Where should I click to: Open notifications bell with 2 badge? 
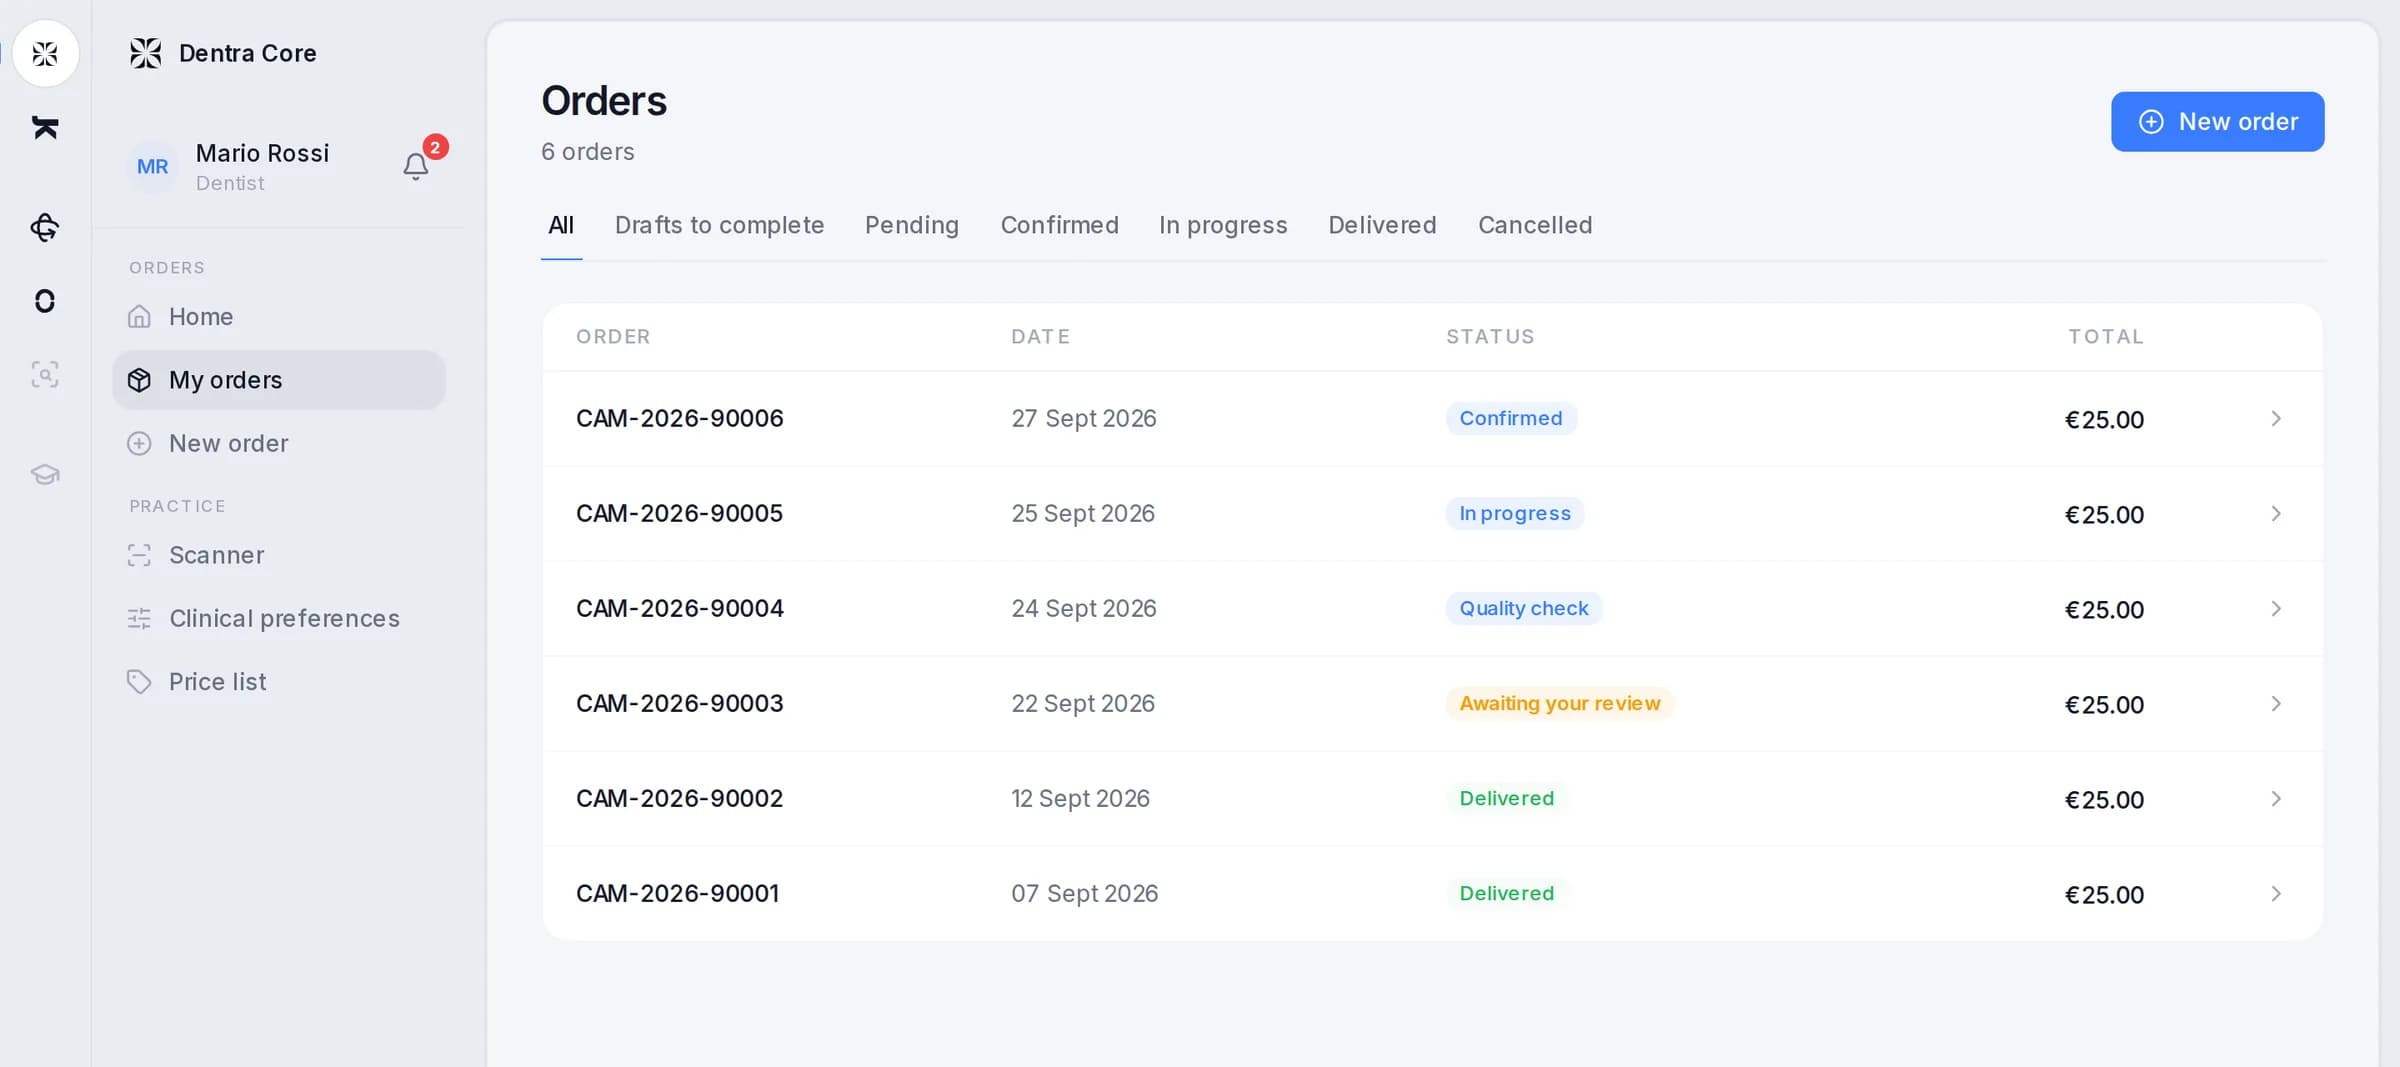click(416, 165)
